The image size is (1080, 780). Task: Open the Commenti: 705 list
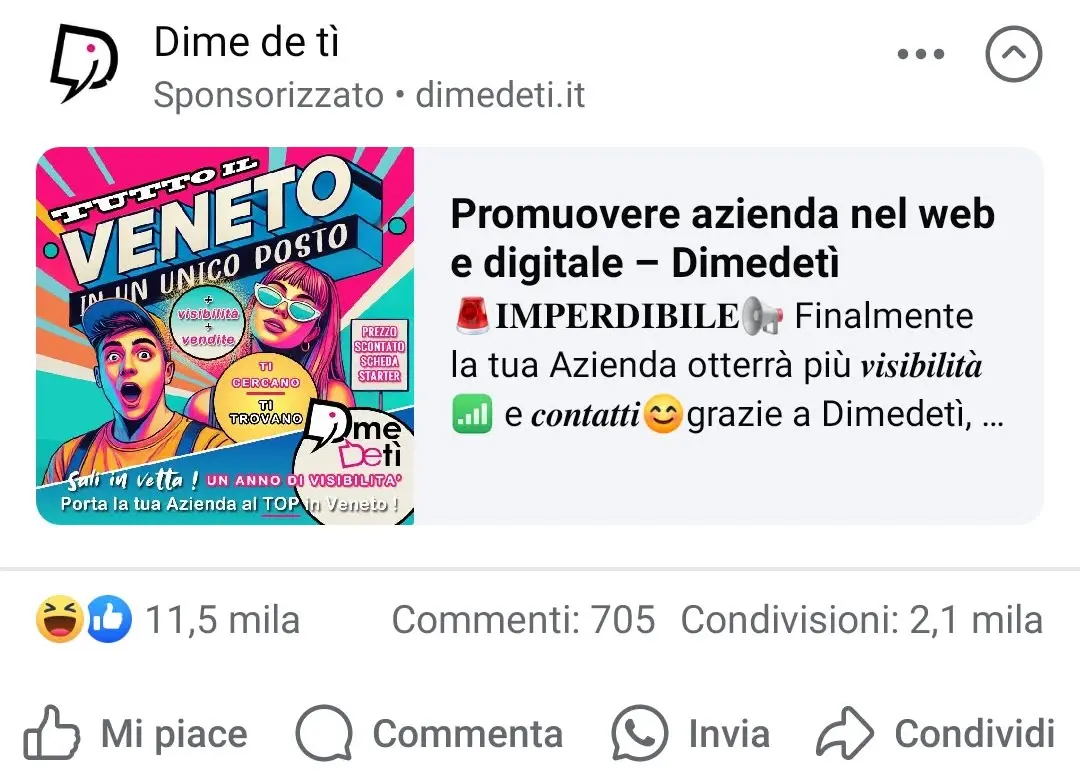tap(523, 619)
